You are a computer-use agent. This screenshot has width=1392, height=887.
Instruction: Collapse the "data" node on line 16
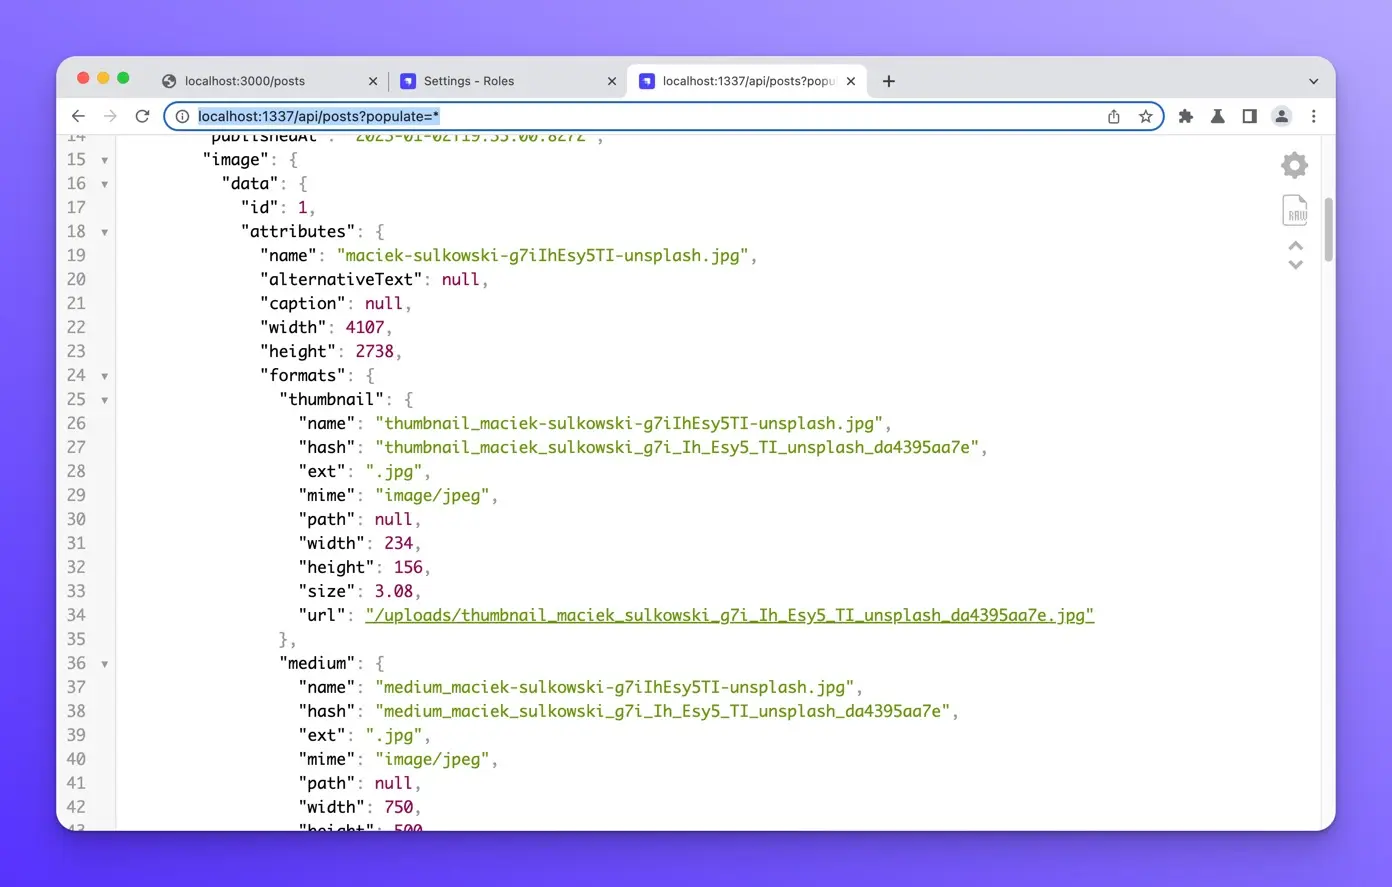[104, 184]
